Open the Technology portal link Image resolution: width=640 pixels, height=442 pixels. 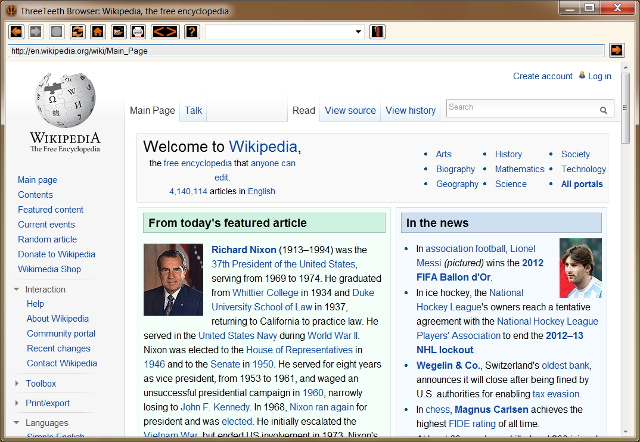583,169
